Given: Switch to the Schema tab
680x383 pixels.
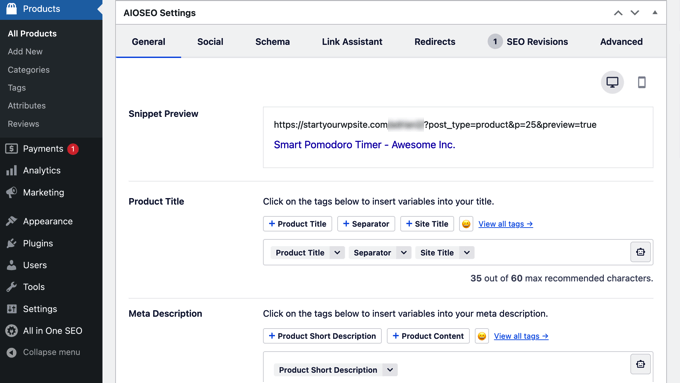Looking at the screenshot, I should (x=272, y=42).
